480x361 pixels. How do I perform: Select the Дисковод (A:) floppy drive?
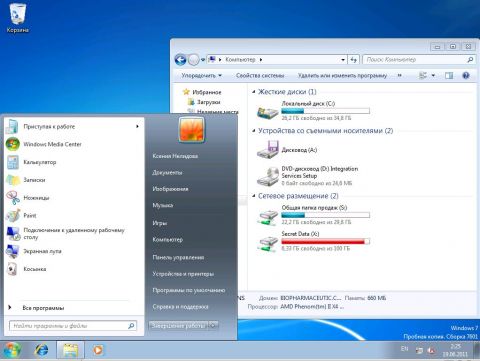pyautogui.click(x=267, y=150)
